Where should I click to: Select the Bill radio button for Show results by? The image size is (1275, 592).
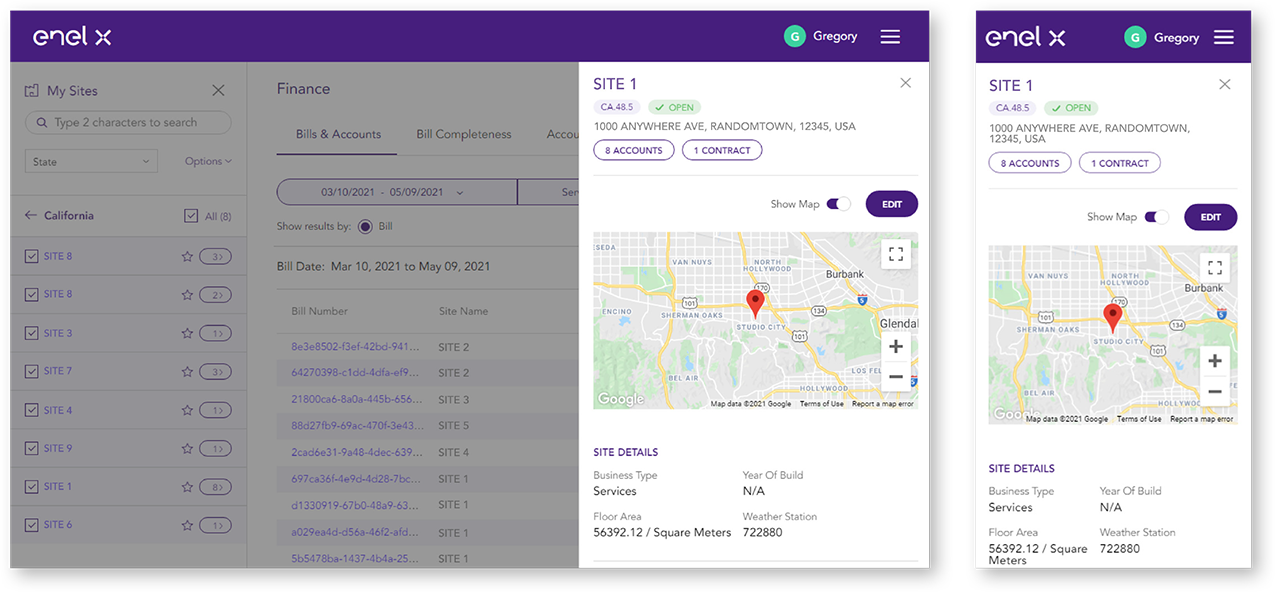click(365, 227)
